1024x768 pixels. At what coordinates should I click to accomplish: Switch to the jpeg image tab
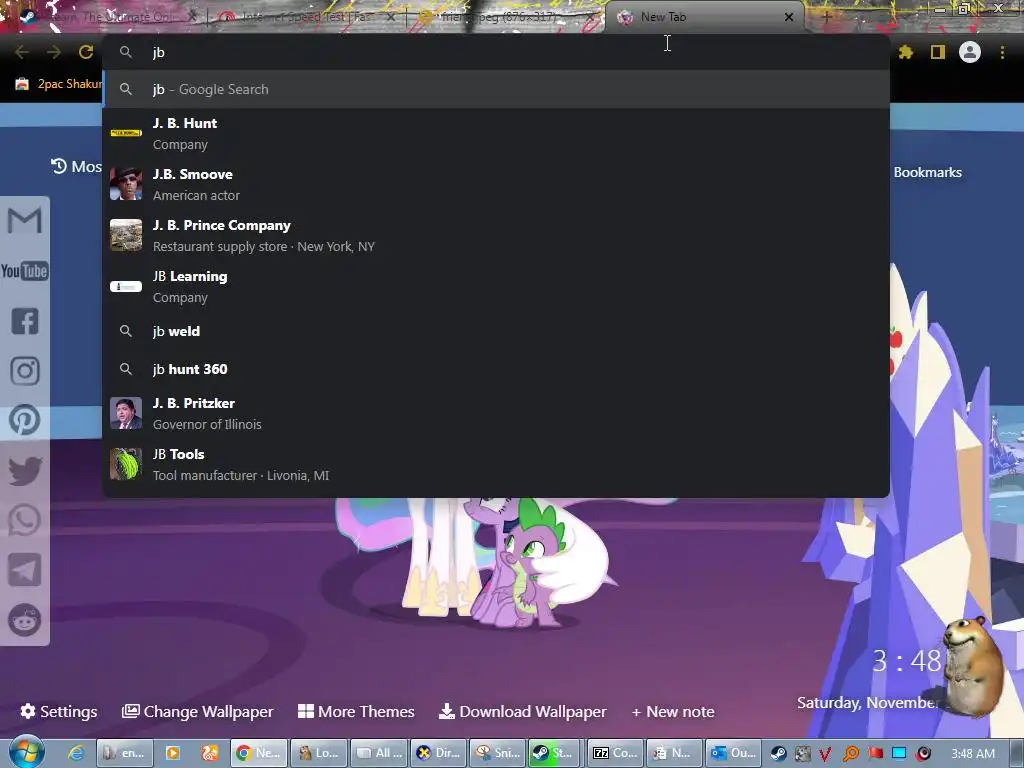(x=506, y=17)
